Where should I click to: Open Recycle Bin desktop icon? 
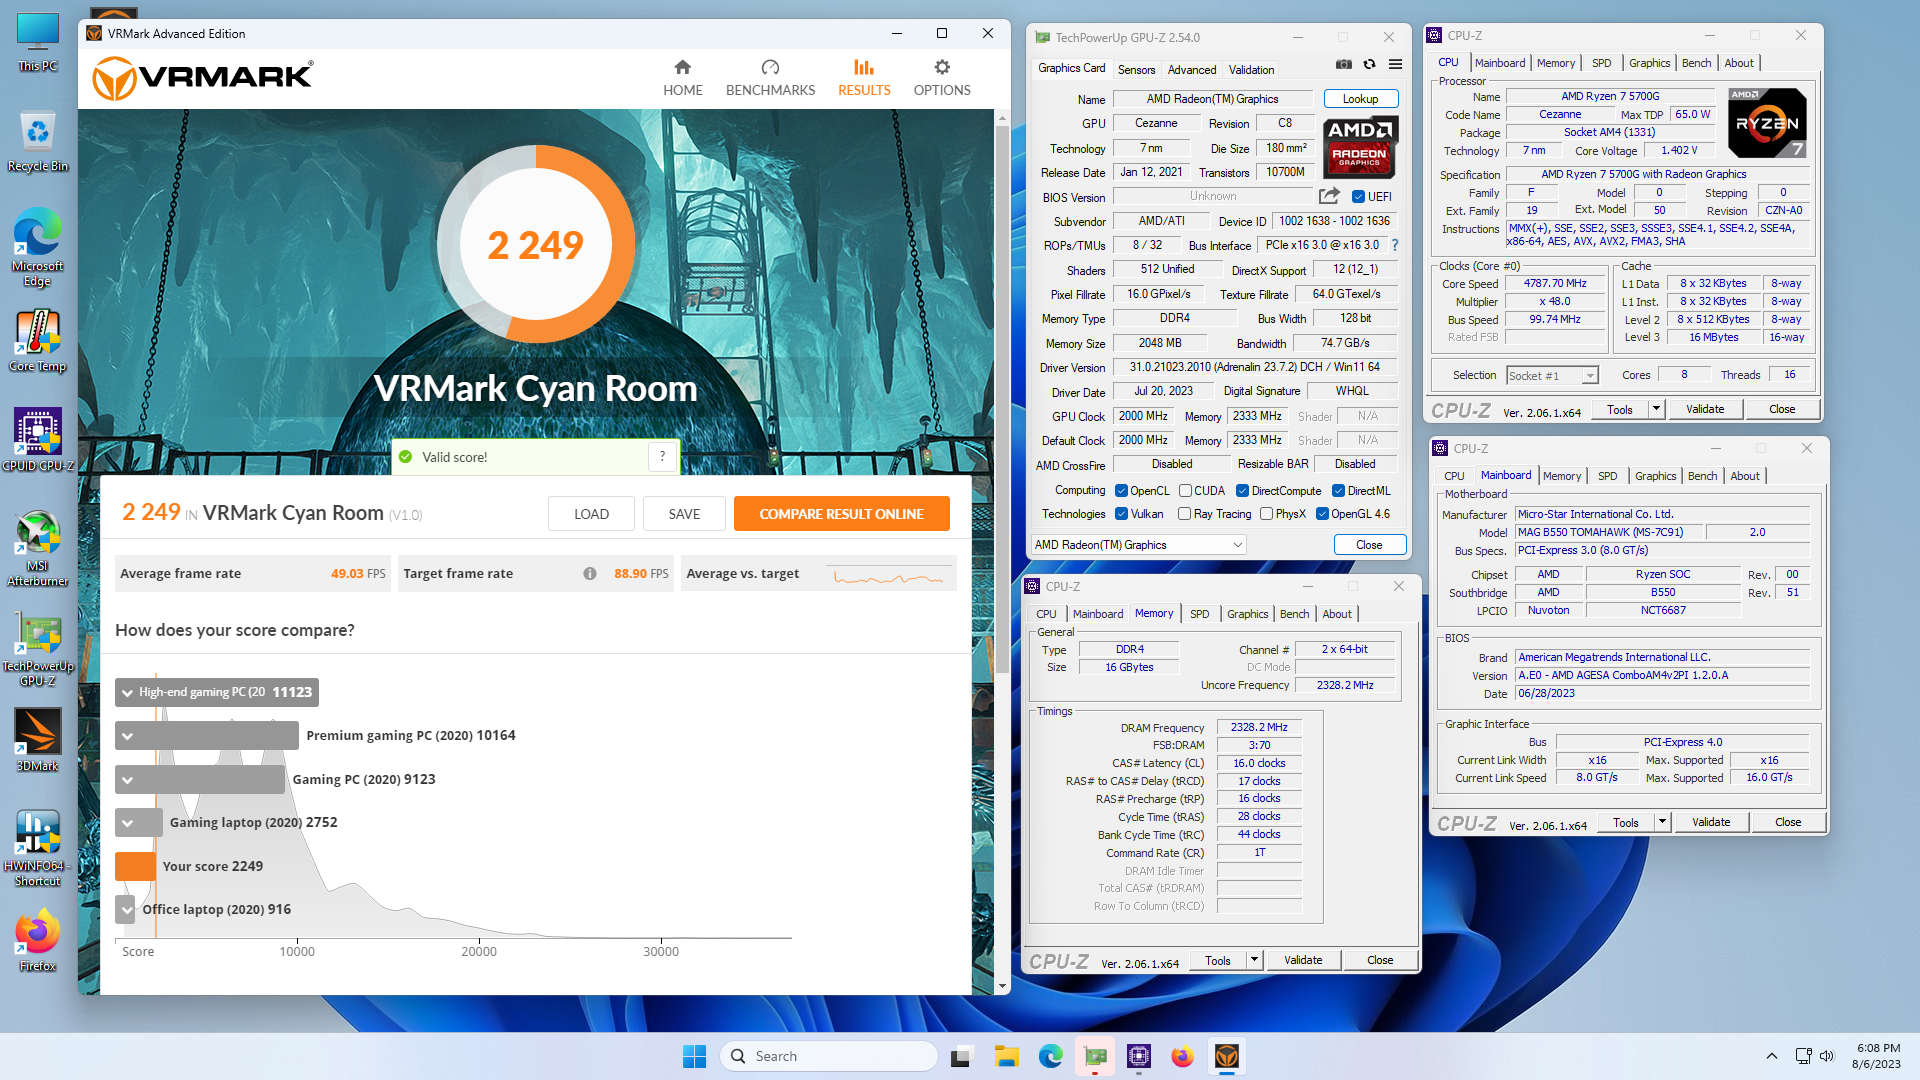[x=37, y=141]
